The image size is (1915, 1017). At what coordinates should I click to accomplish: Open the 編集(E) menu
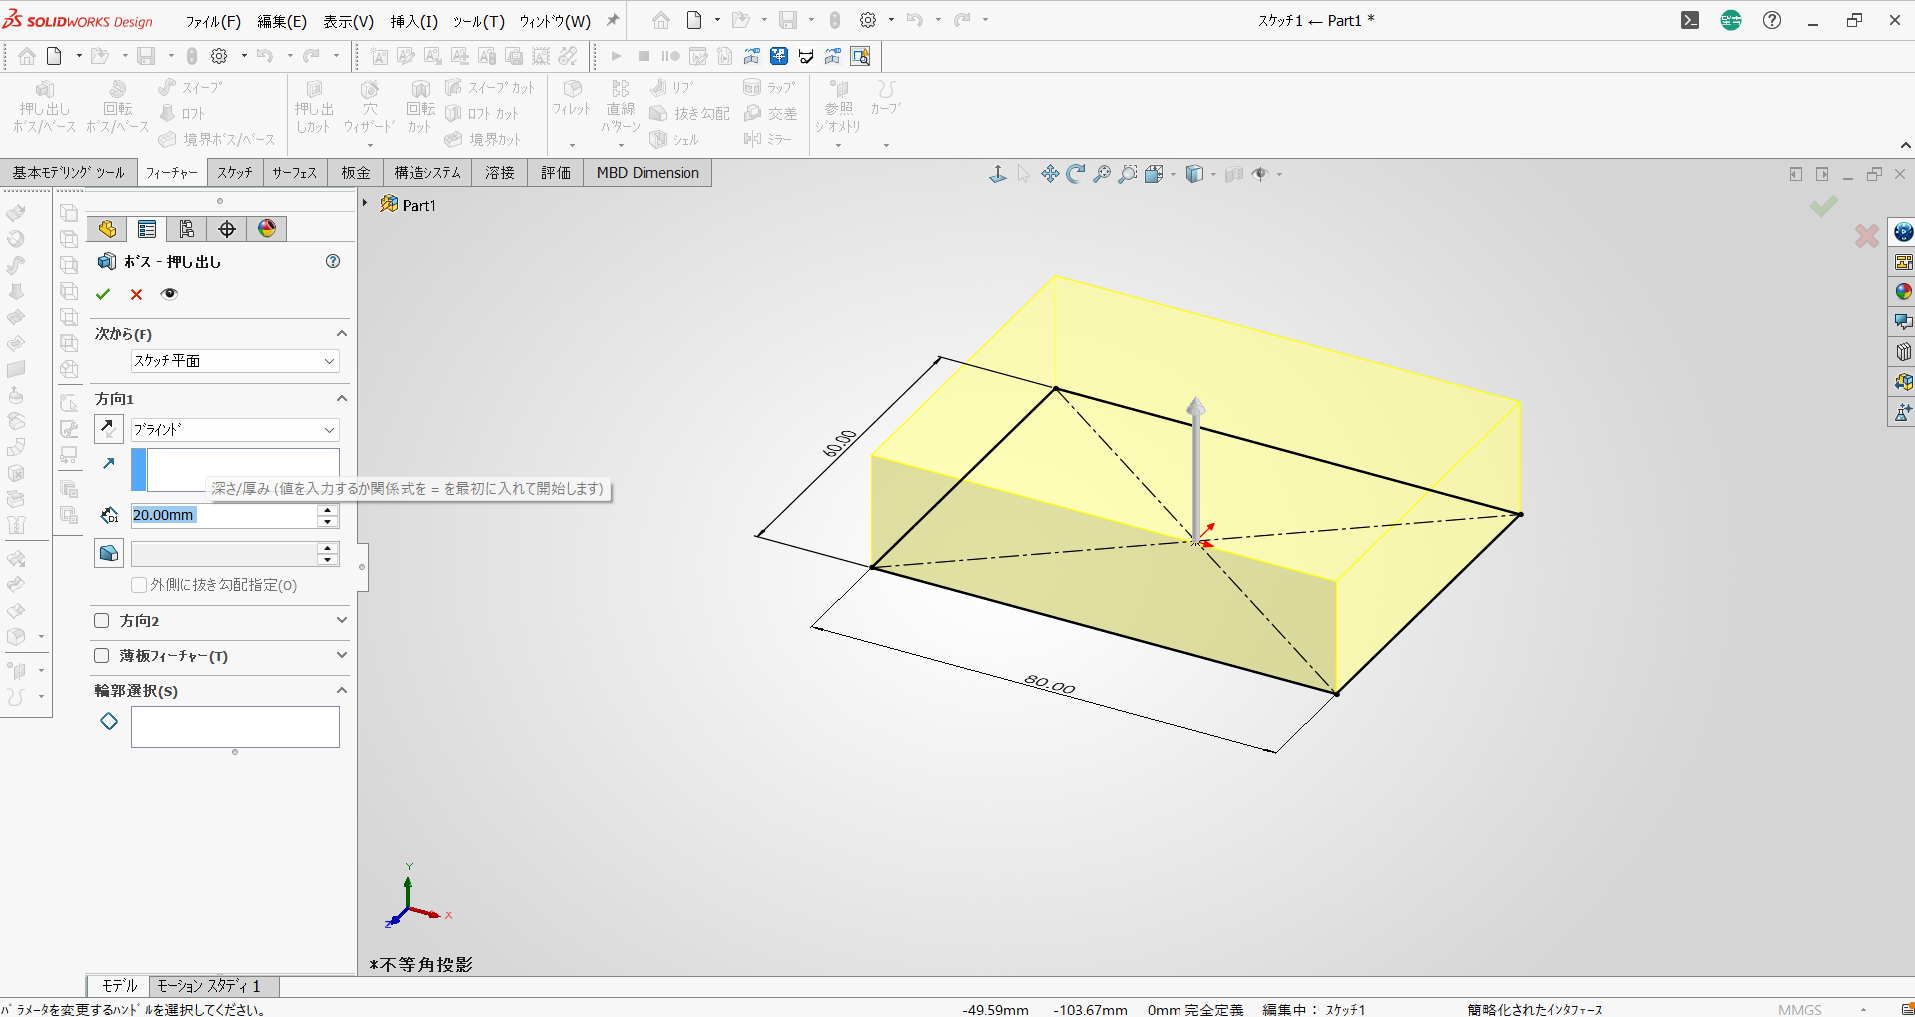pyautogui.click(x=282, y=21)
